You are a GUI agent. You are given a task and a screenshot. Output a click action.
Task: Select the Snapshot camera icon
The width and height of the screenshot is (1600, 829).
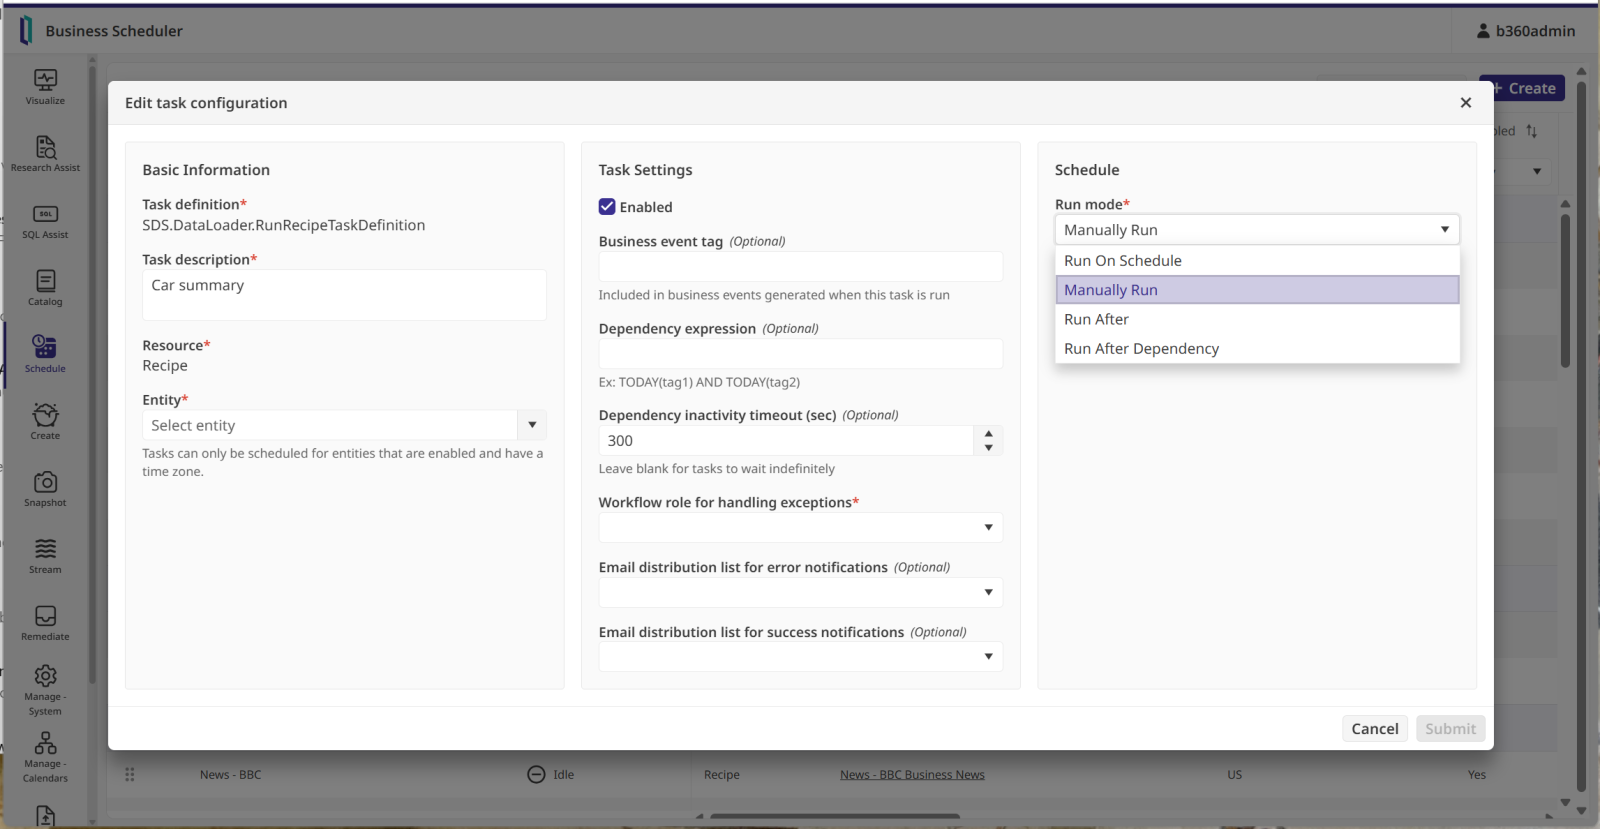point(45,483)
